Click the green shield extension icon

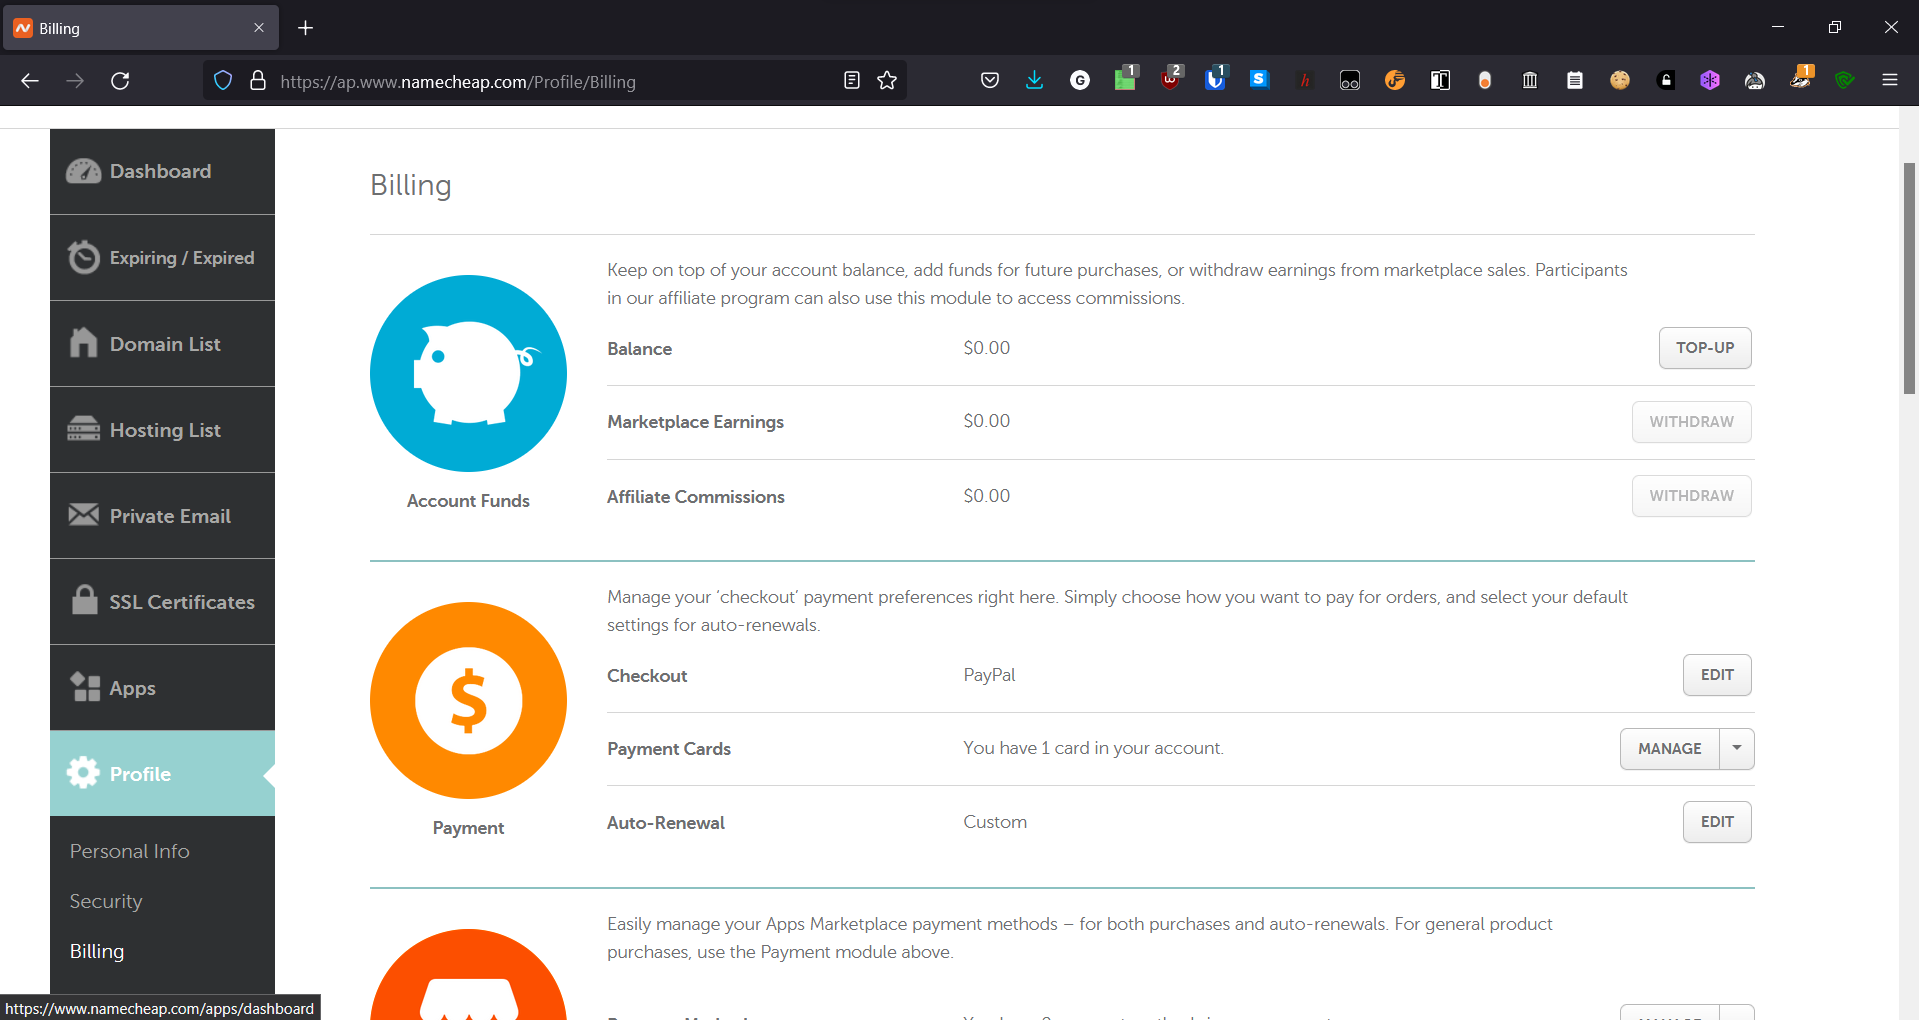tap(1845, 81)
